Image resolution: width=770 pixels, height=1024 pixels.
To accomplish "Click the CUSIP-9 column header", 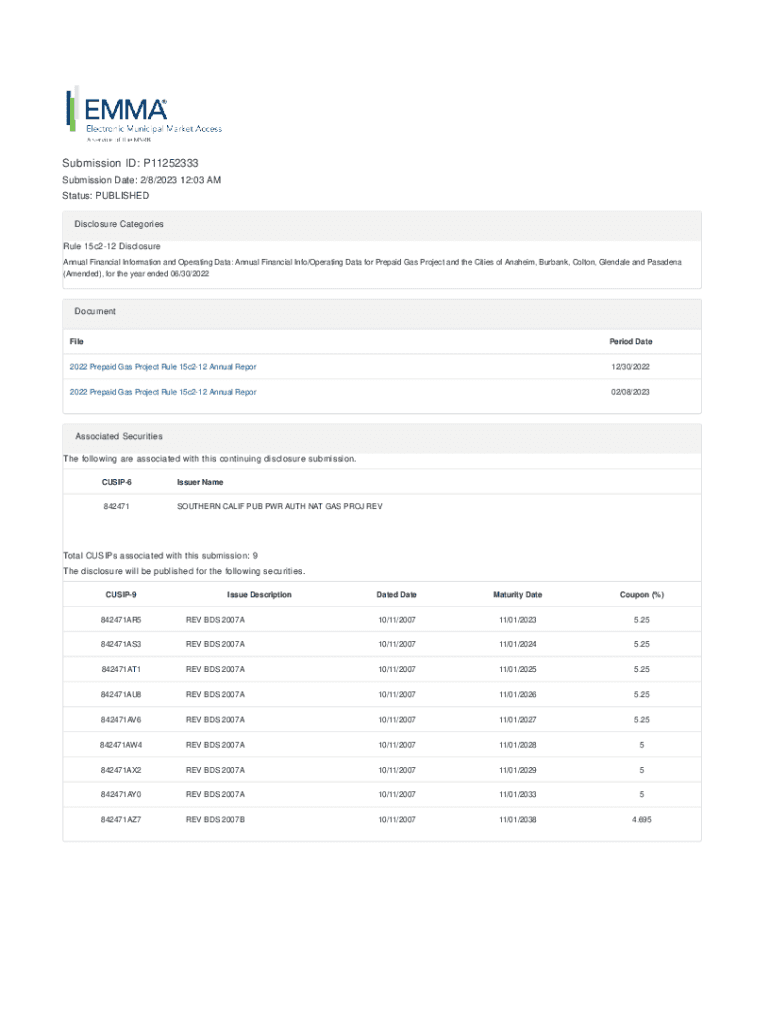I will tap(121, 595).
